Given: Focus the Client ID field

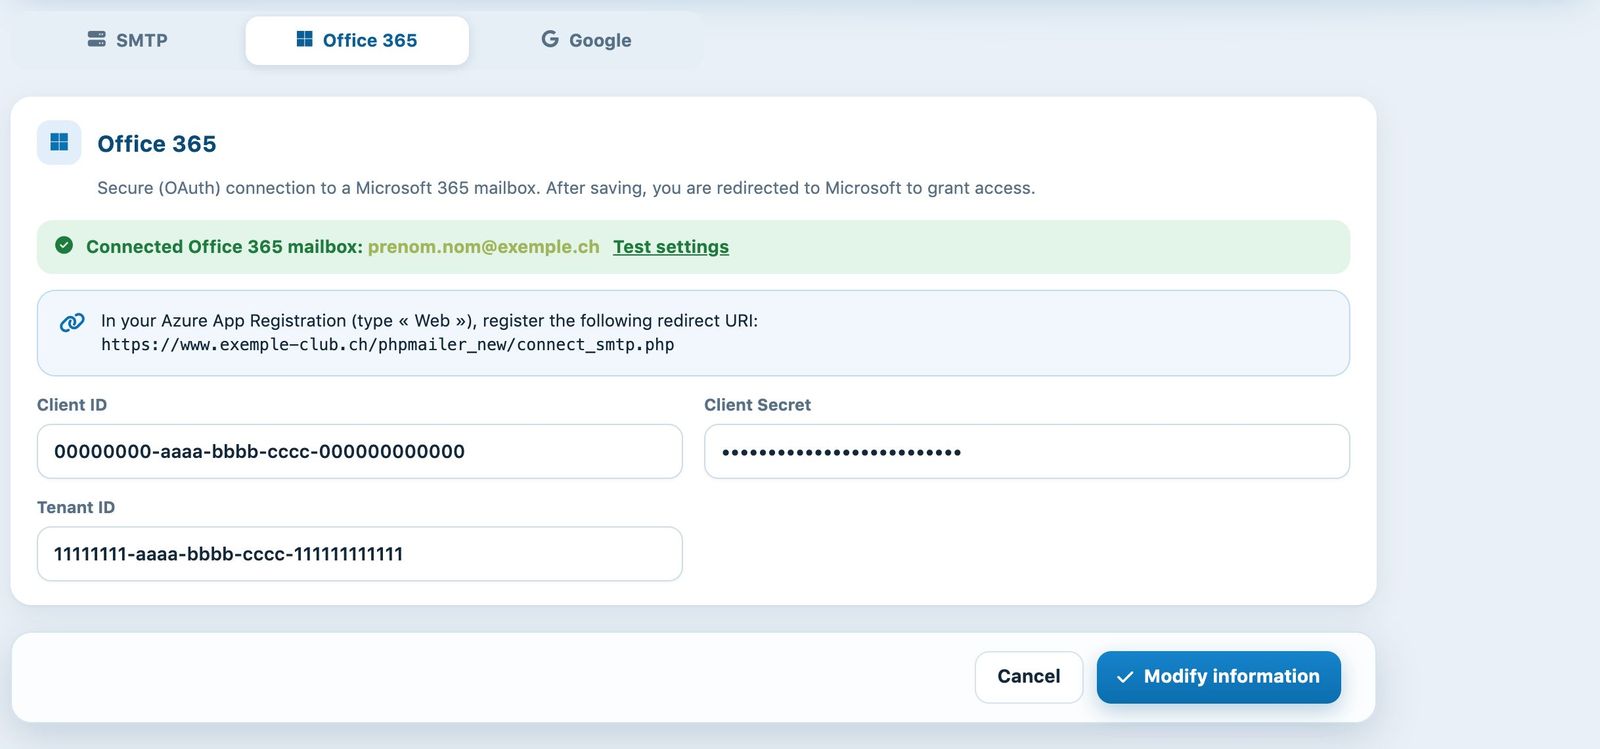Looking at the screenshot, I should [360, 451].
